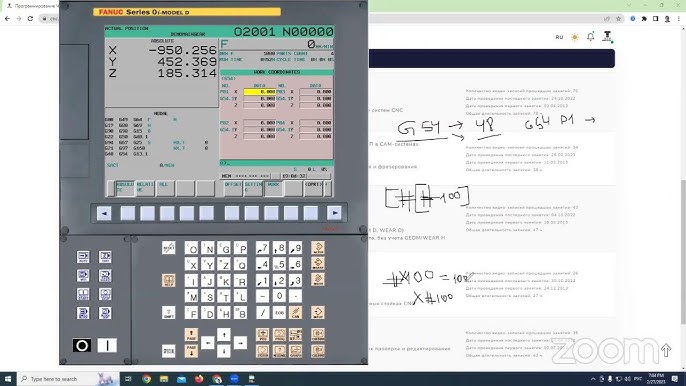Click the highlighted yellow X data field
The width and height of the screenshot is (686, 386).
259,92
